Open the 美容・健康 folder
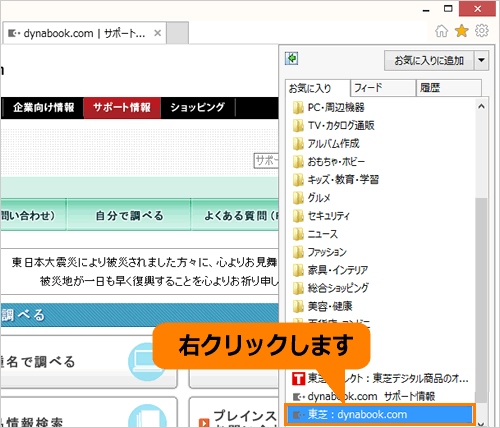The width and height of the screenshot is (500, 428). pyautogui.click(x=322, y=306)
